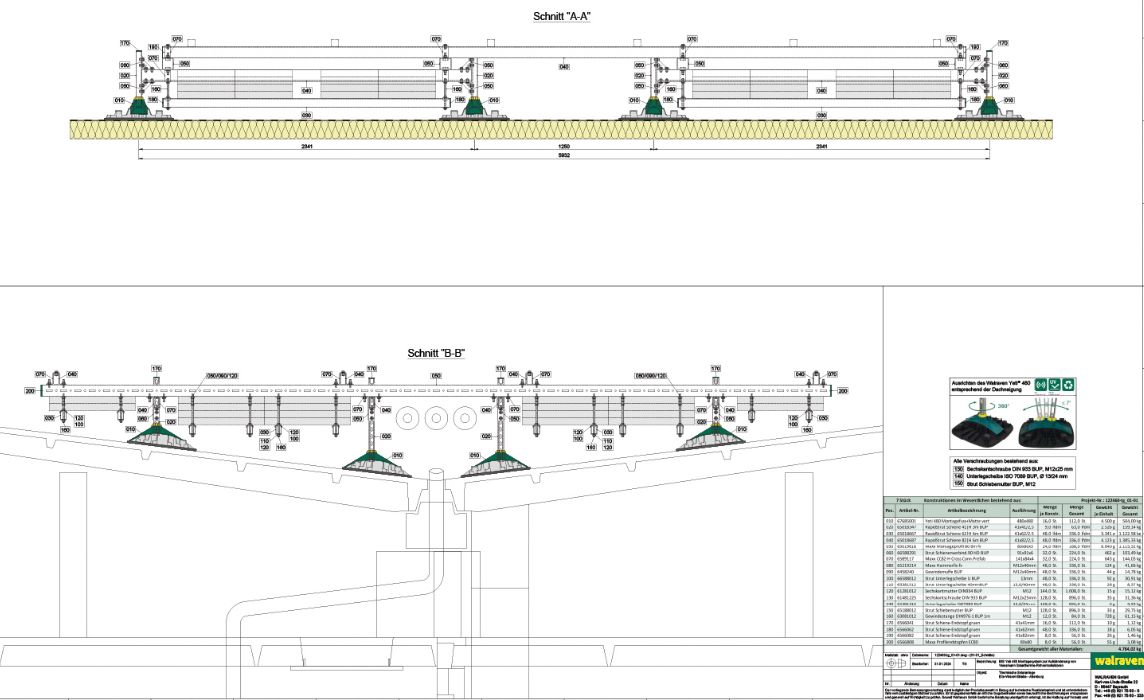Screen dimensions: 1144x700
Task: Click label 200 at the beam's left end in Schnitt B-B
Action: [30, 391]
